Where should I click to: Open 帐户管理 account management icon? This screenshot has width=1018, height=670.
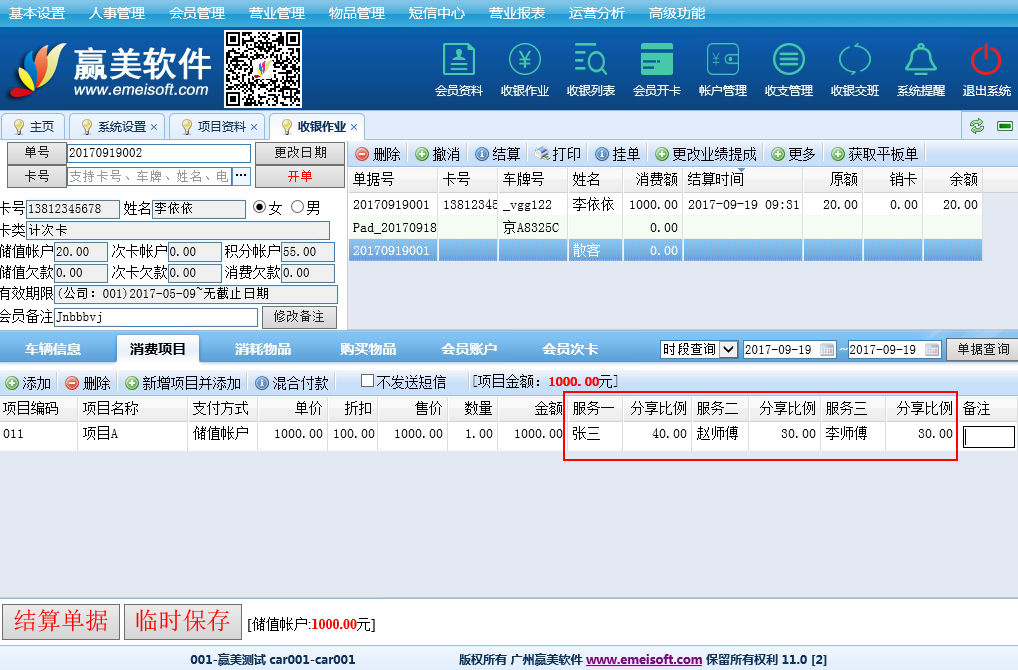(x=722, y=60)
